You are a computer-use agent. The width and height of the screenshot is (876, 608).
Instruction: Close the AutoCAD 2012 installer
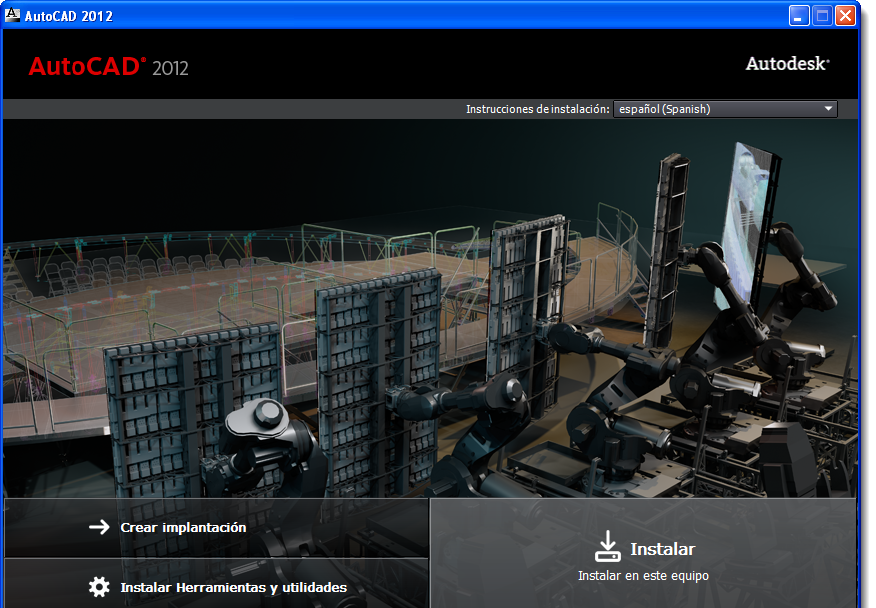[845, 15]
